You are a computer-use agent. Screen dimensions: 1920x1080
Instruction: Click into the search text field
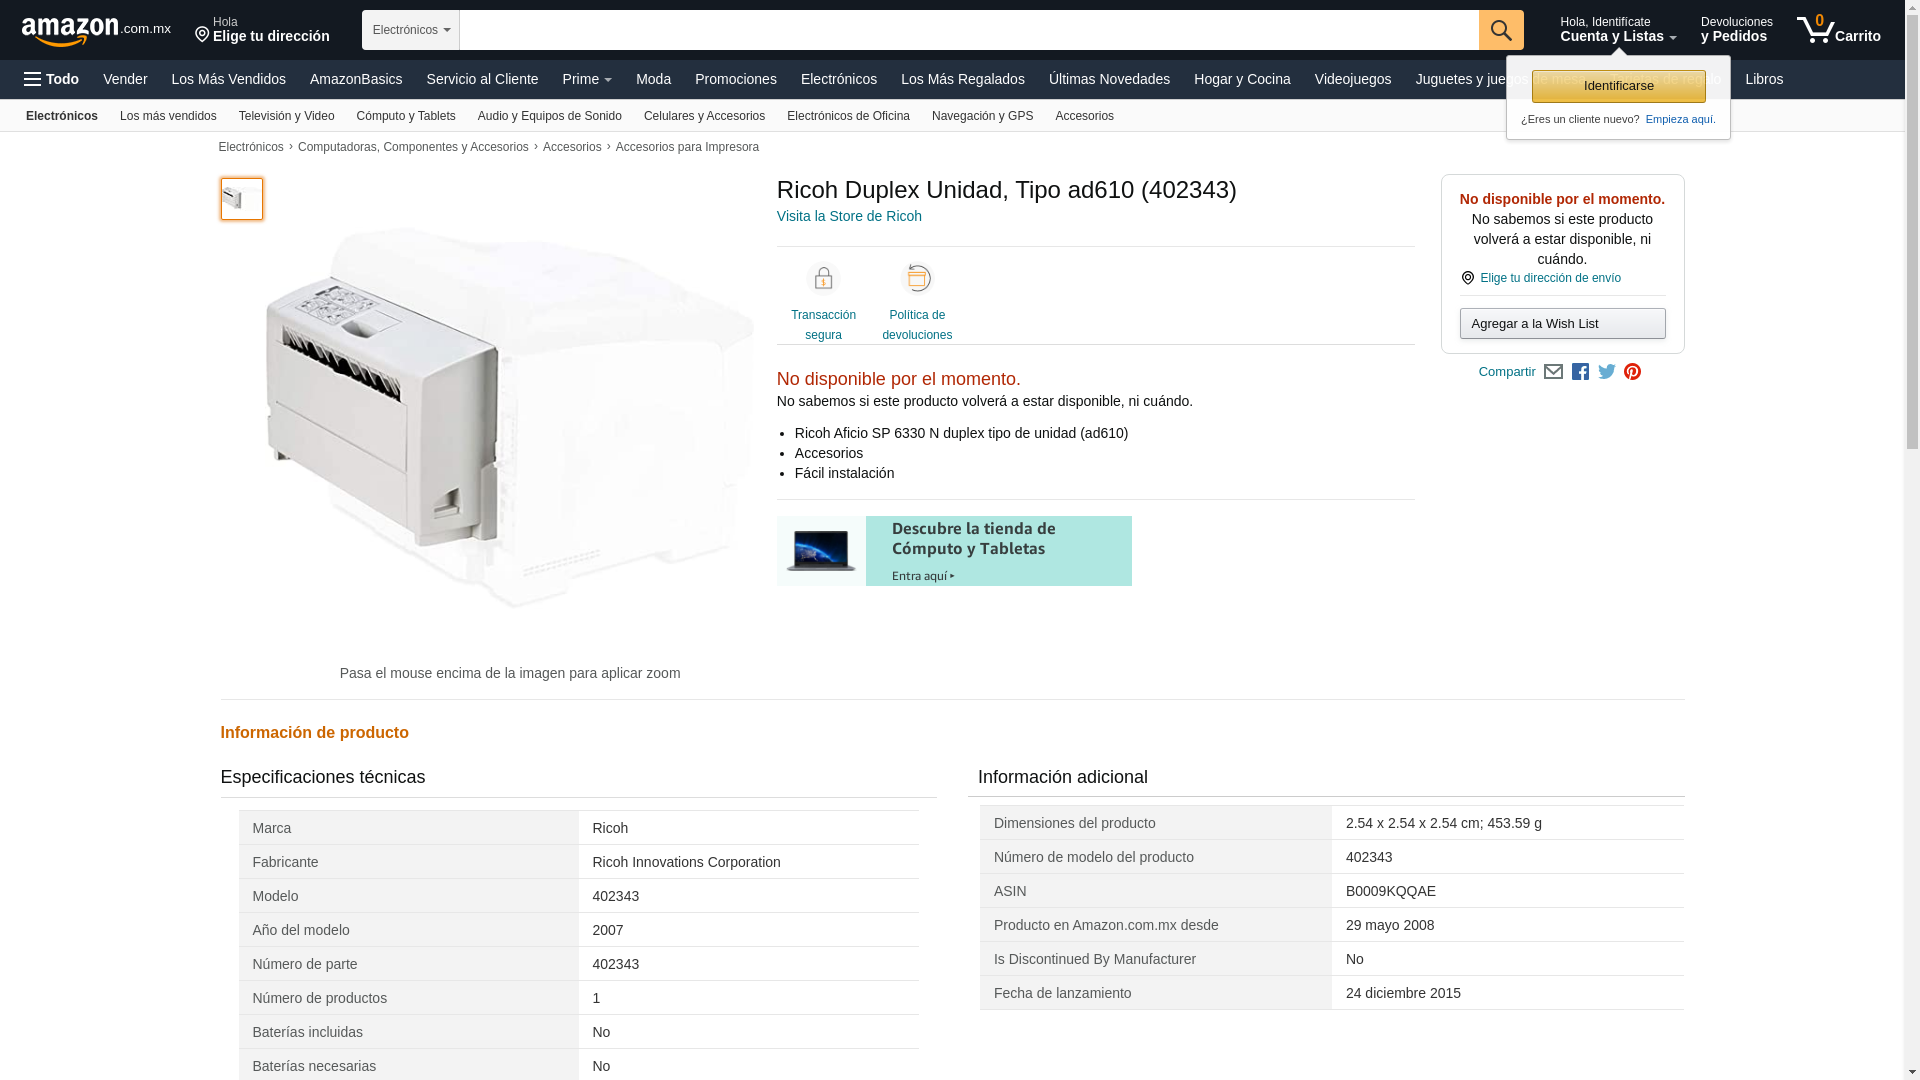pos(968,30)
